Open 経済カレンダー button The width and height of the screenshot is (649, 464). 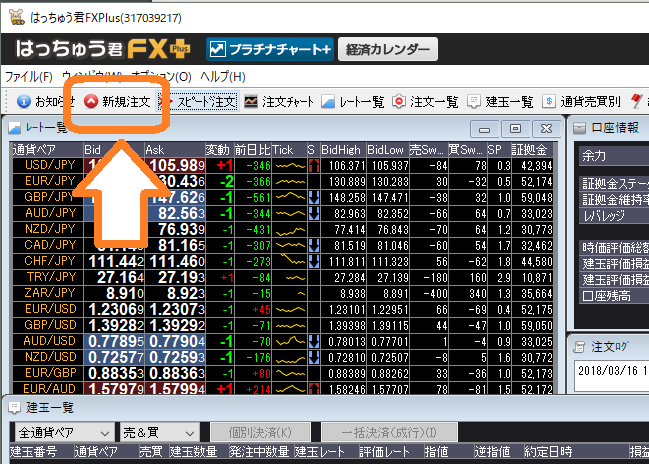388,49
